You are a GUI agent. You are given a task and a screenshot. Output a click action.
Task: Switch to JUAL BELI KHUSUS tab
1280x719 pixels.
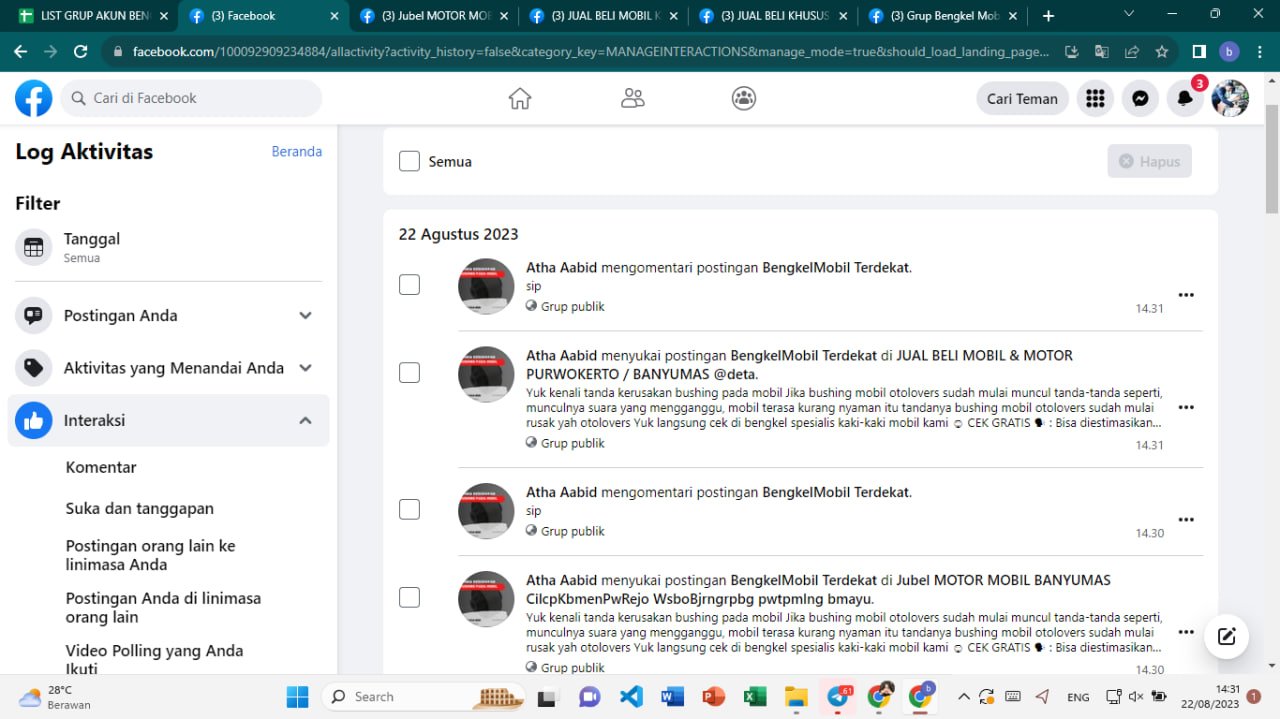tap(774, 16)
